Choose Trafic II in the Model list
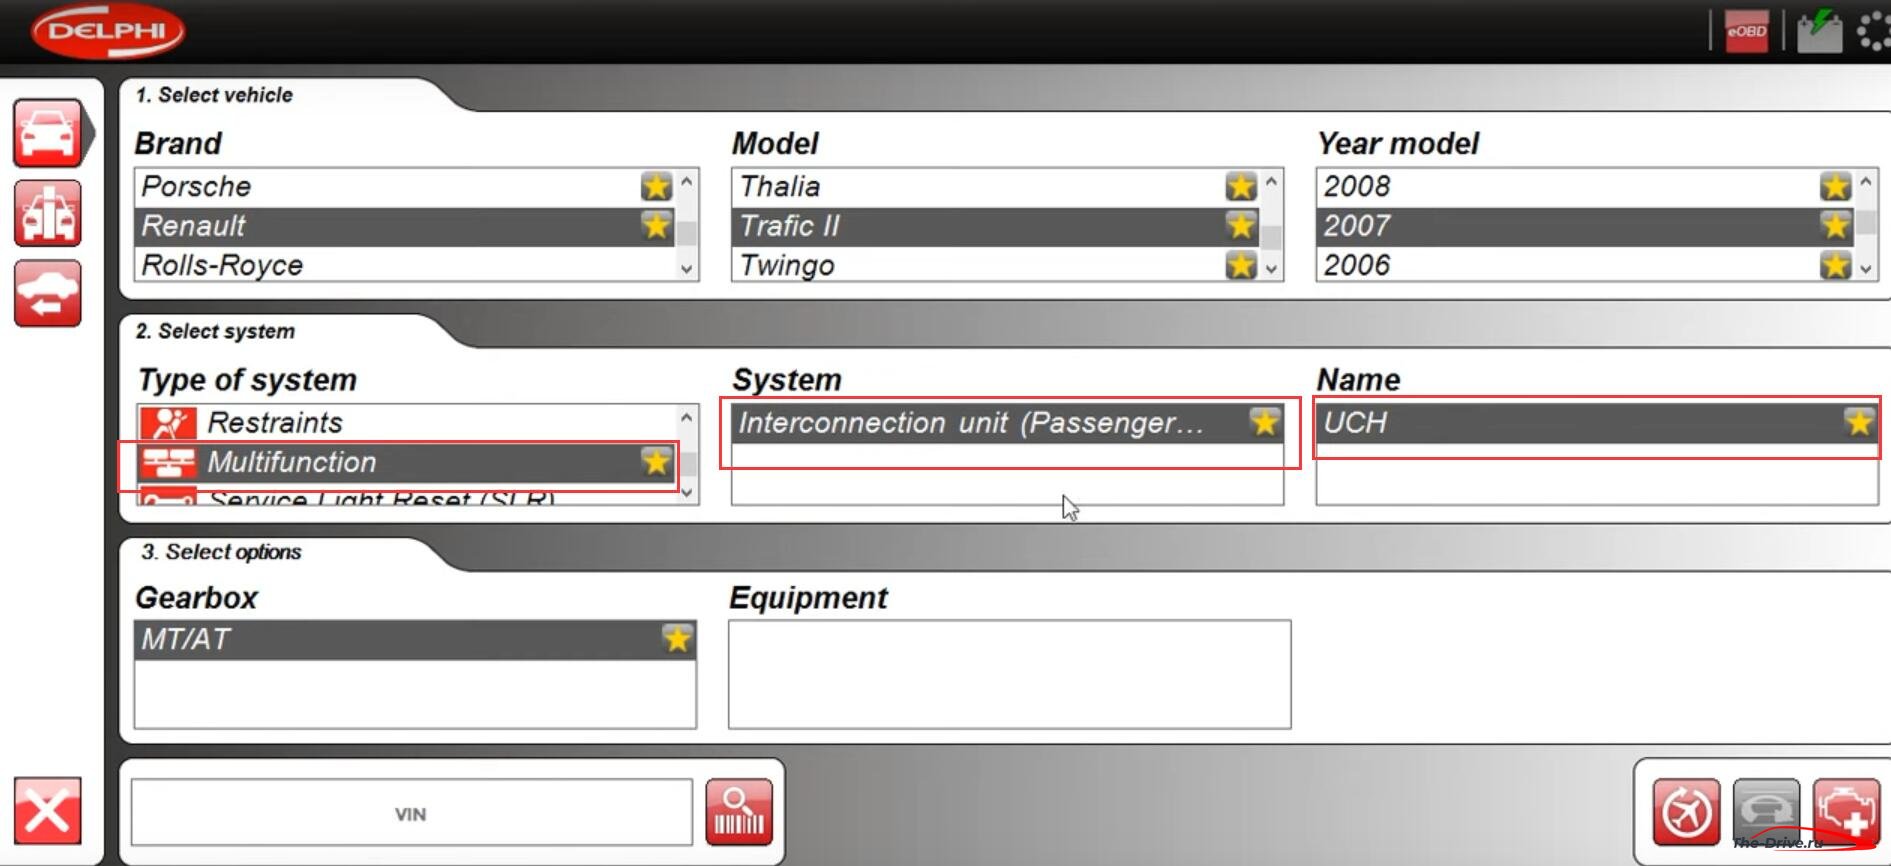Image resolution: width=1891 pixels, height=866 pixels. pos(996,226)
